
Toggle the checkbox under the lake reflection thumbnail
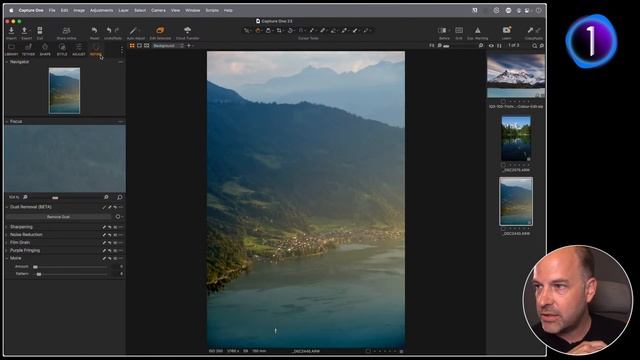[x=503, y=165]
